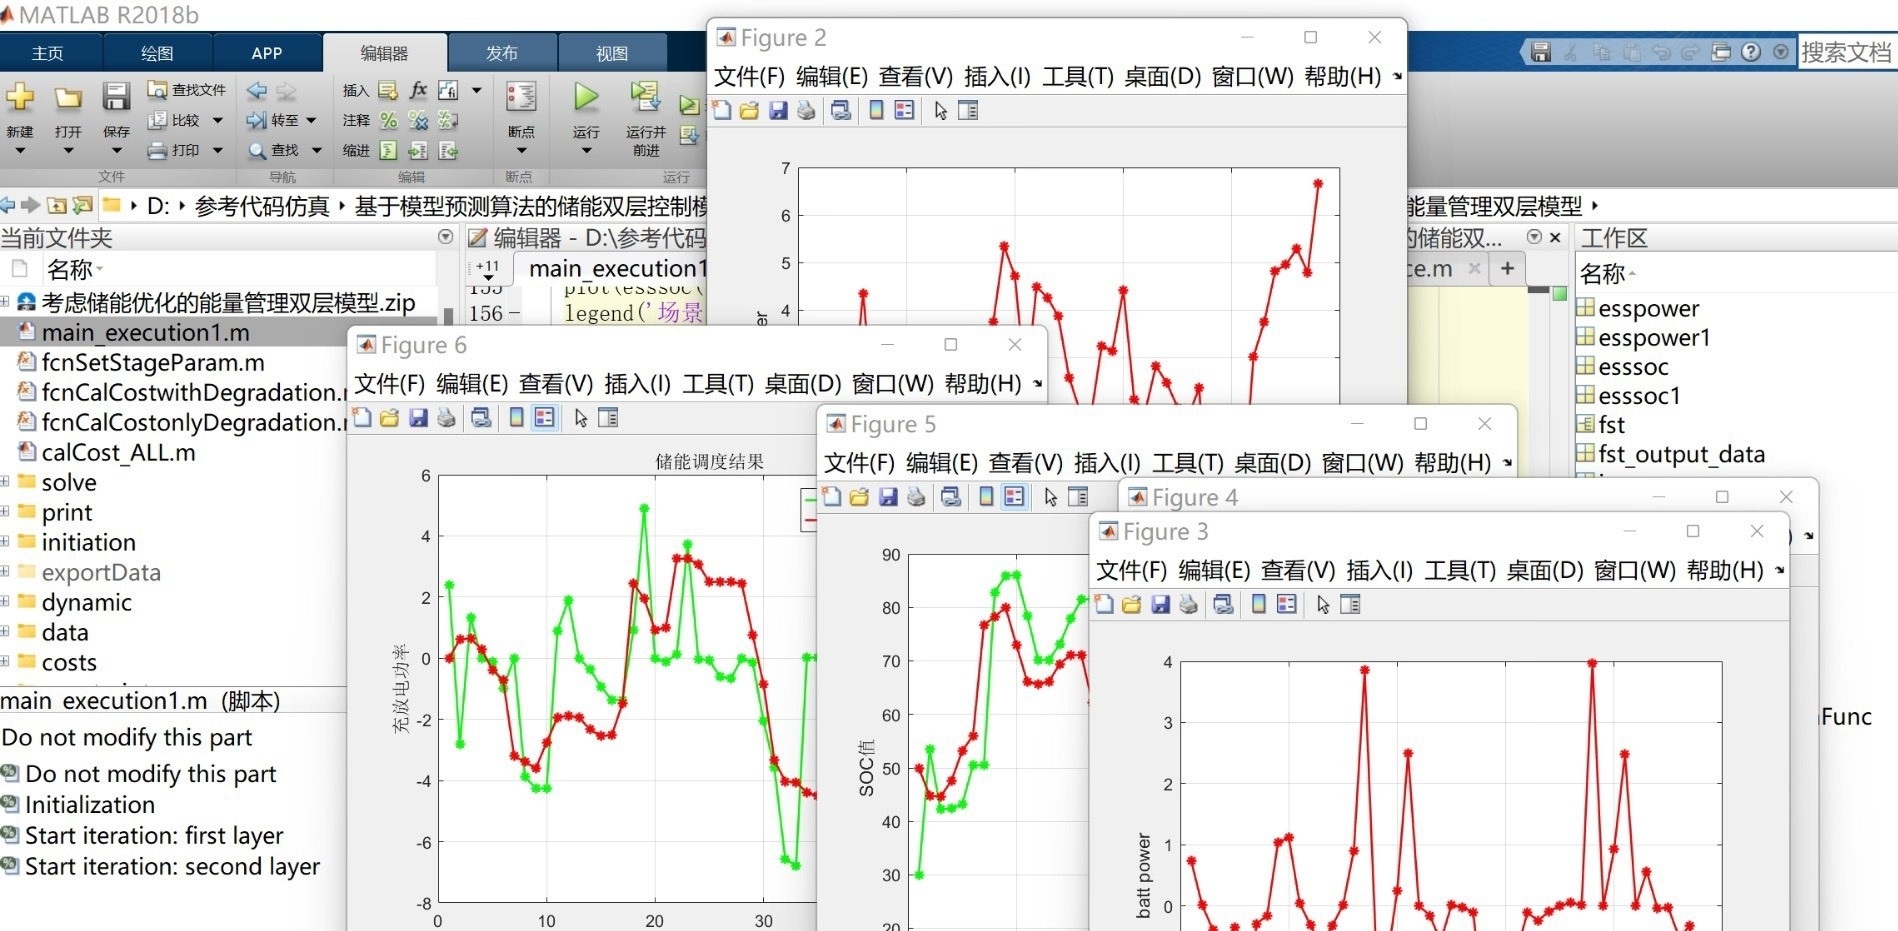Click save icon in top quick access toolbar

[x=1541, y=52]
